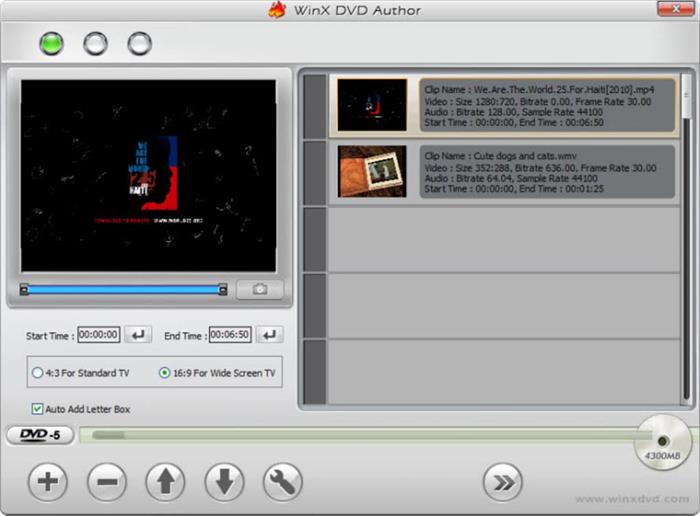Viewport: 700px width, 516px height.
Task: Click the video preview window
Action: [149, 176]
